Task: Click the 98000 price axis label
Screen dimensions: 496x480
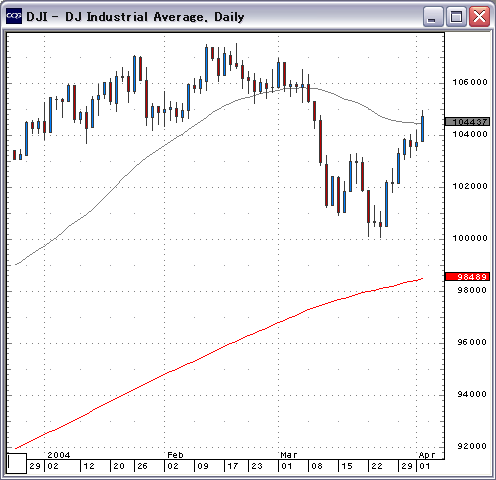Action: click(472, 290)
